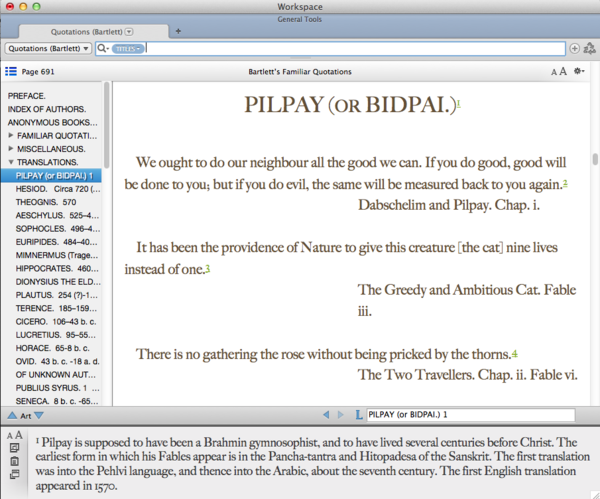Open footnote 2 link after first quotation
The height and width of the screenshot is (499, 600).
point(565,183)
